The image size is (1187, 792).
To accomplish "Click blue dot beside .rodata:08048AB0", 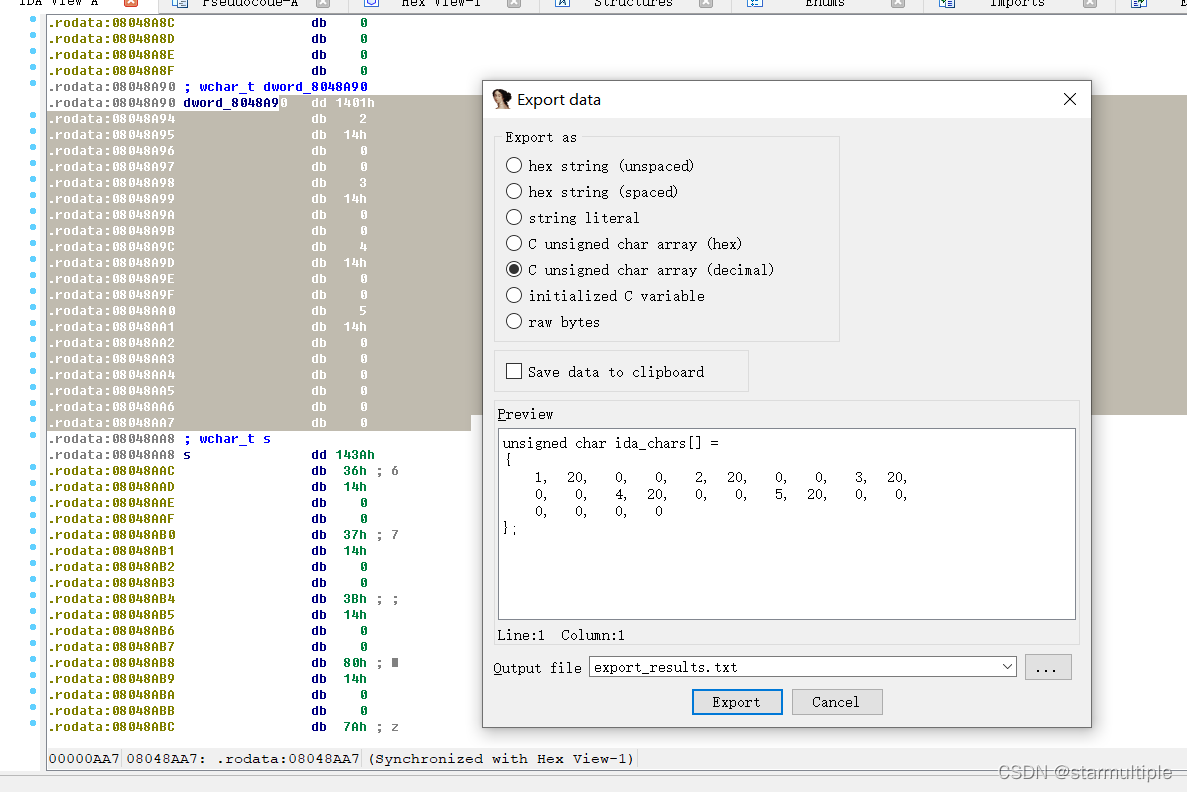I will (33, 531).
